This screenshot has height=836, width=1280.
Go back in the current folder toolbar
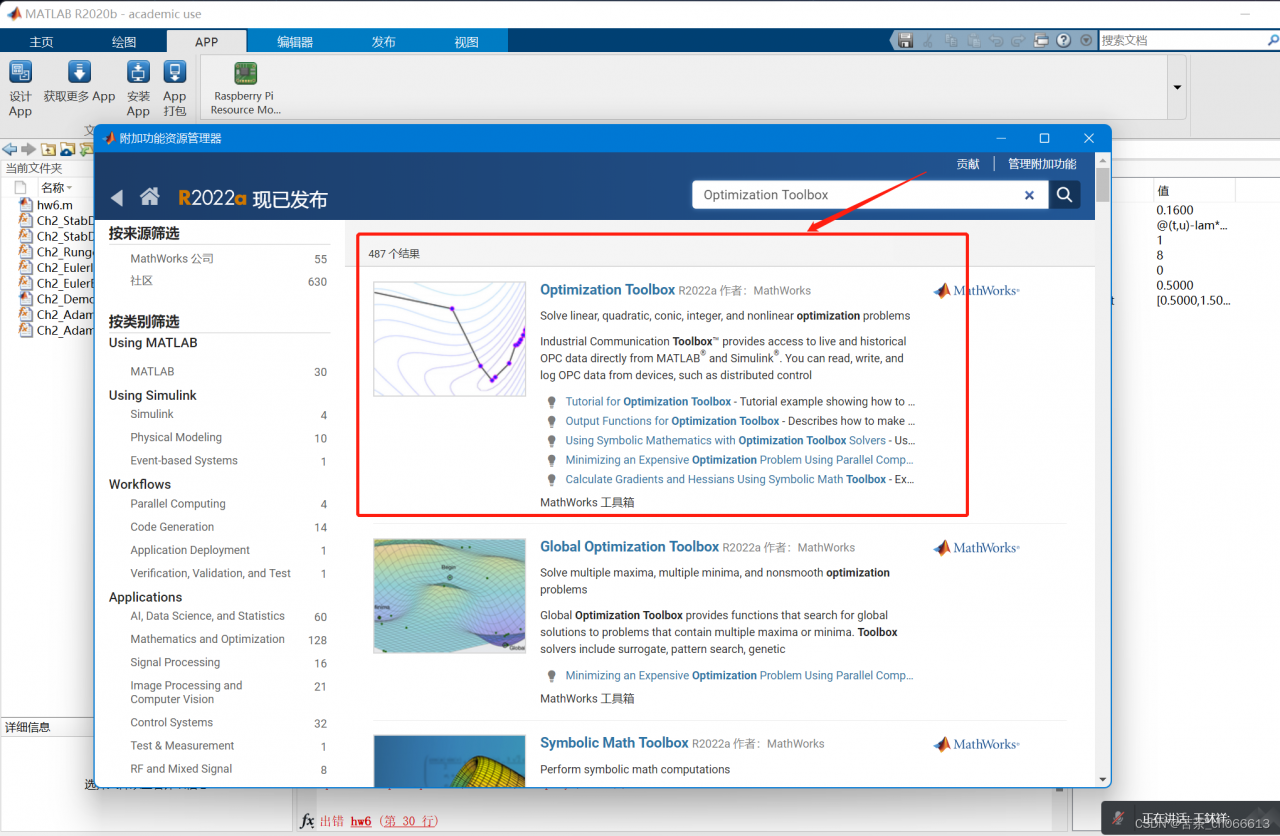10,149
